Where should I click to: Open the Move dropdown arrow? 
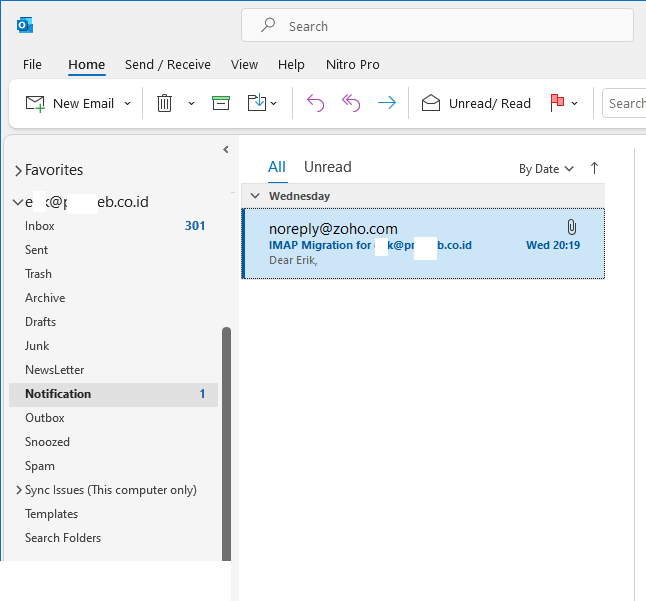click(274, 104)
